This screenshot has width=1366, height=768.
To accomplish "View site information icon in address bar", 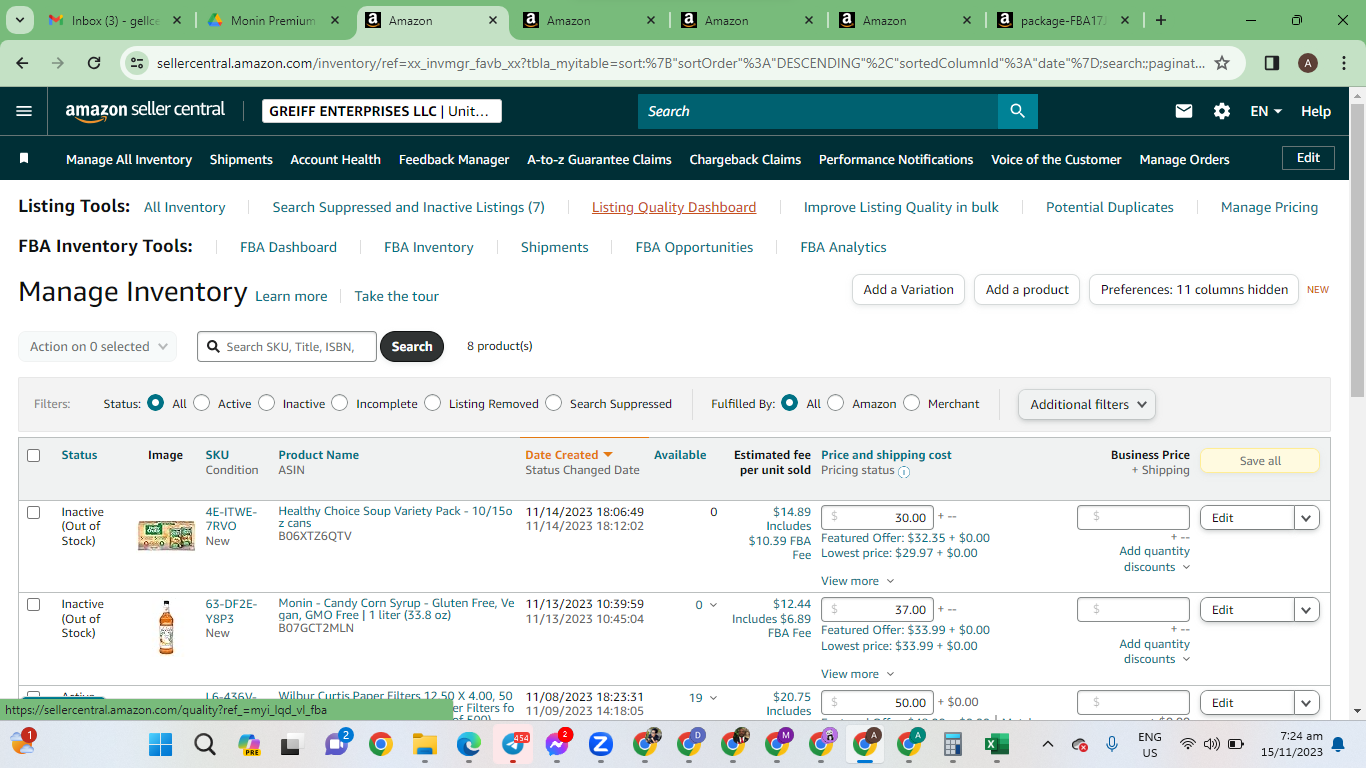I will [138, 63].
